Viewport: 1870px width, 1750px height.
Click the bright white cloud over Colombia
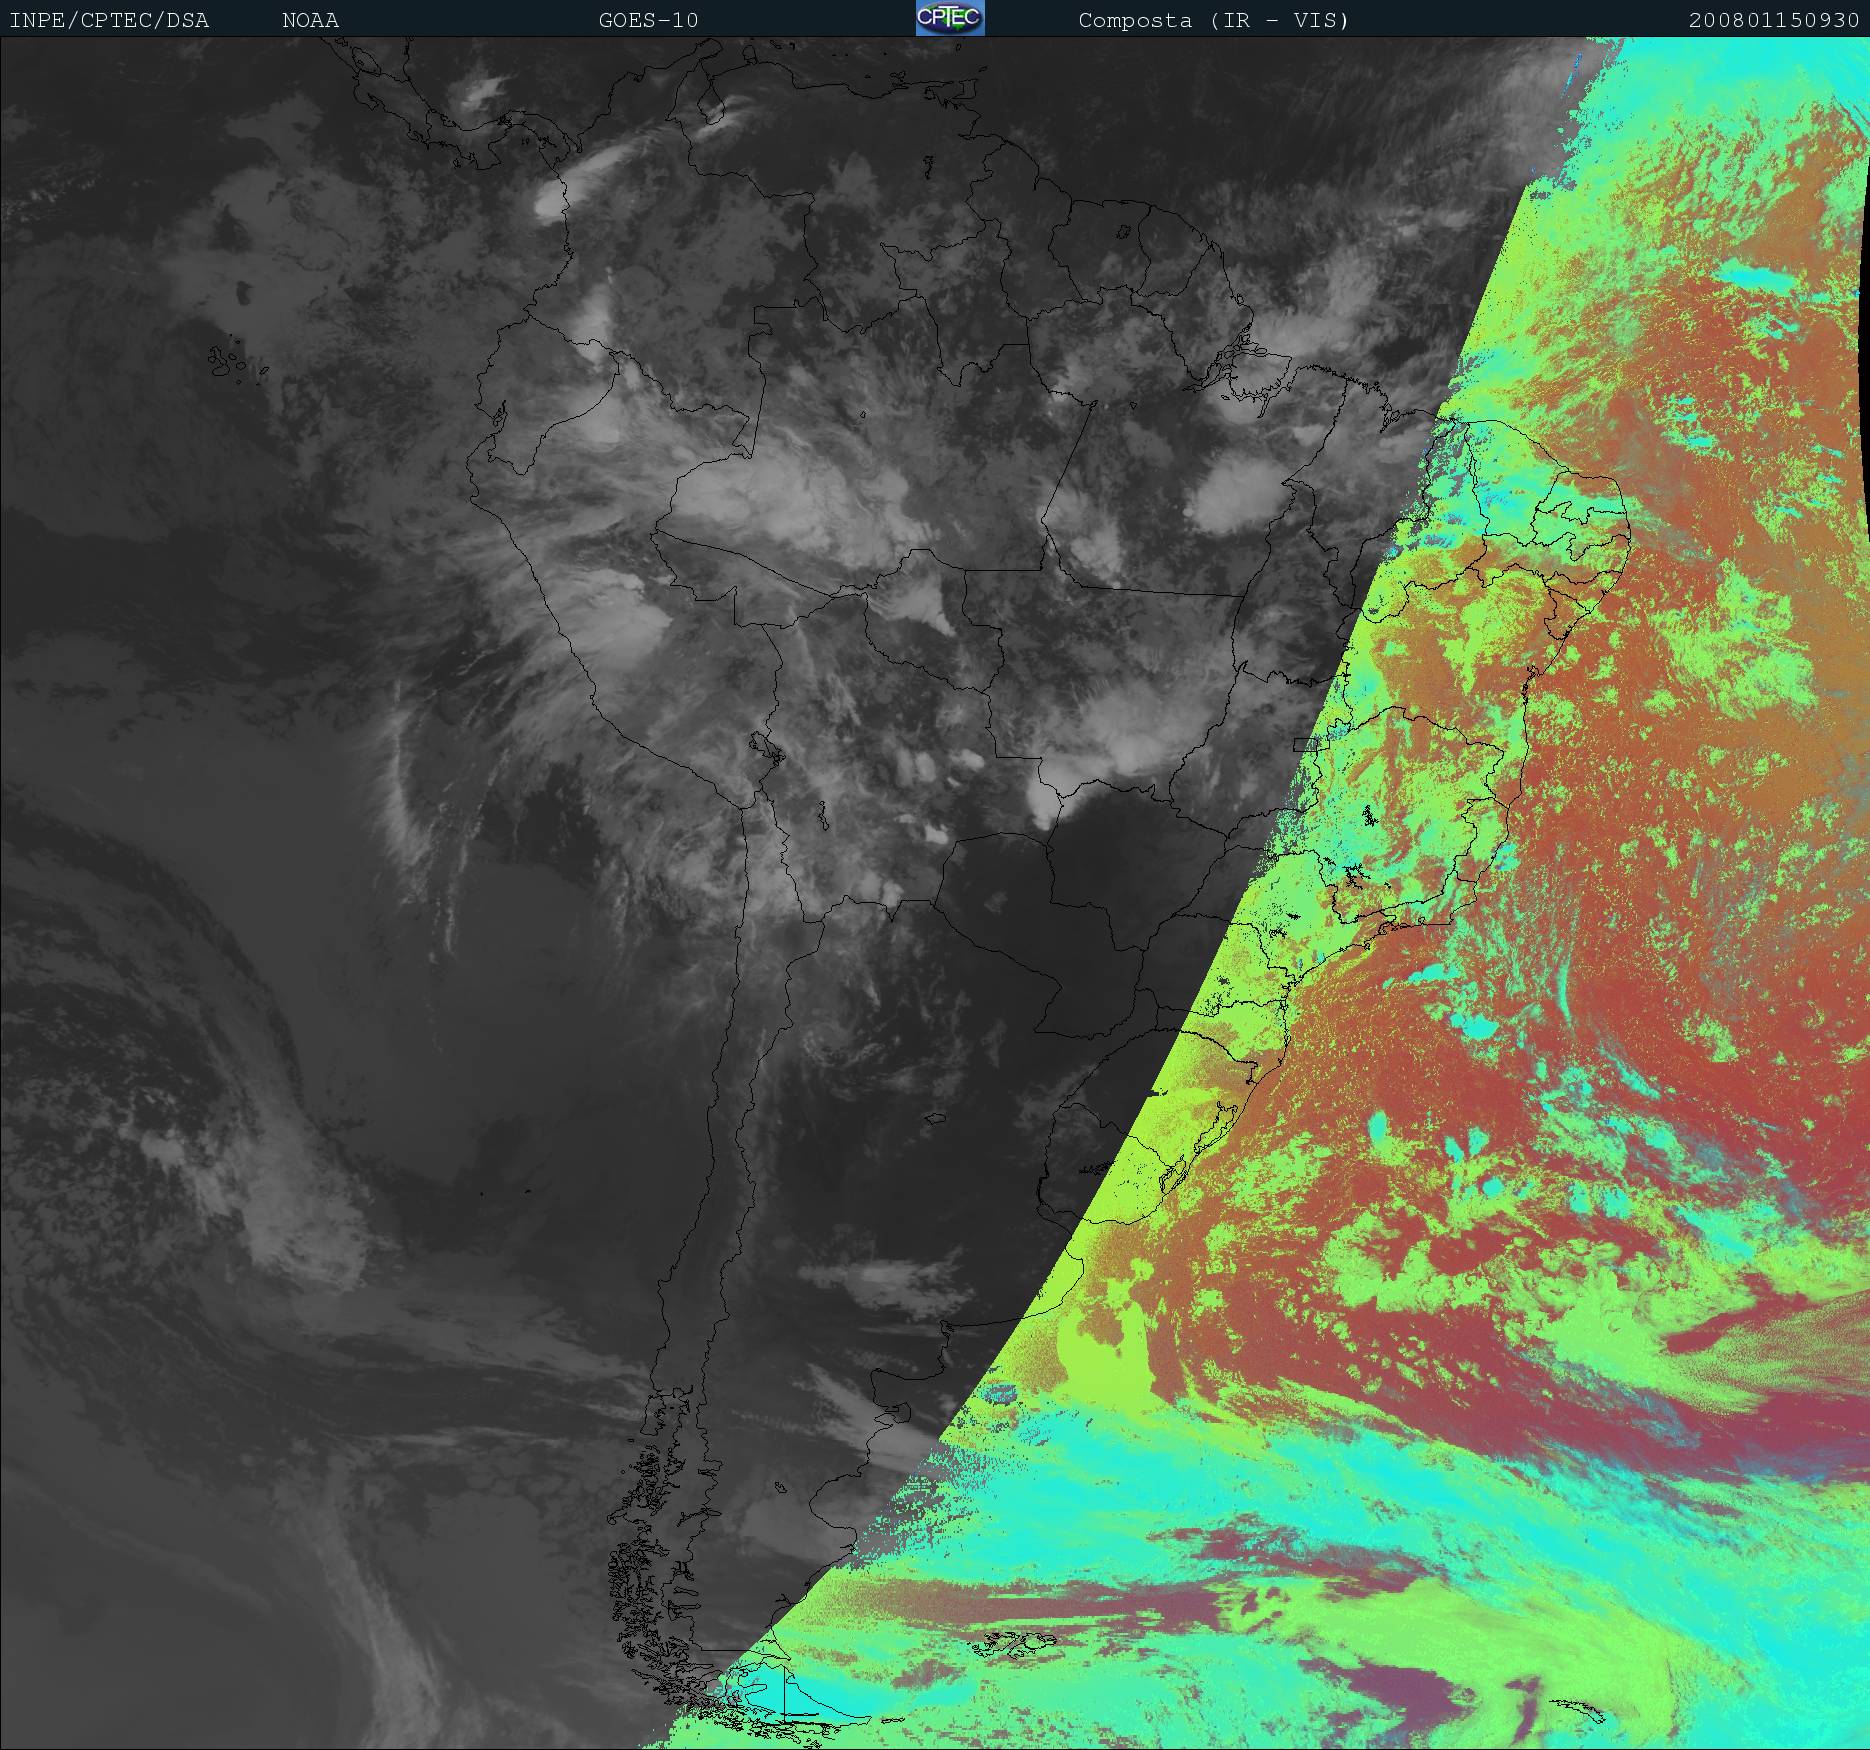click(551, 200)
